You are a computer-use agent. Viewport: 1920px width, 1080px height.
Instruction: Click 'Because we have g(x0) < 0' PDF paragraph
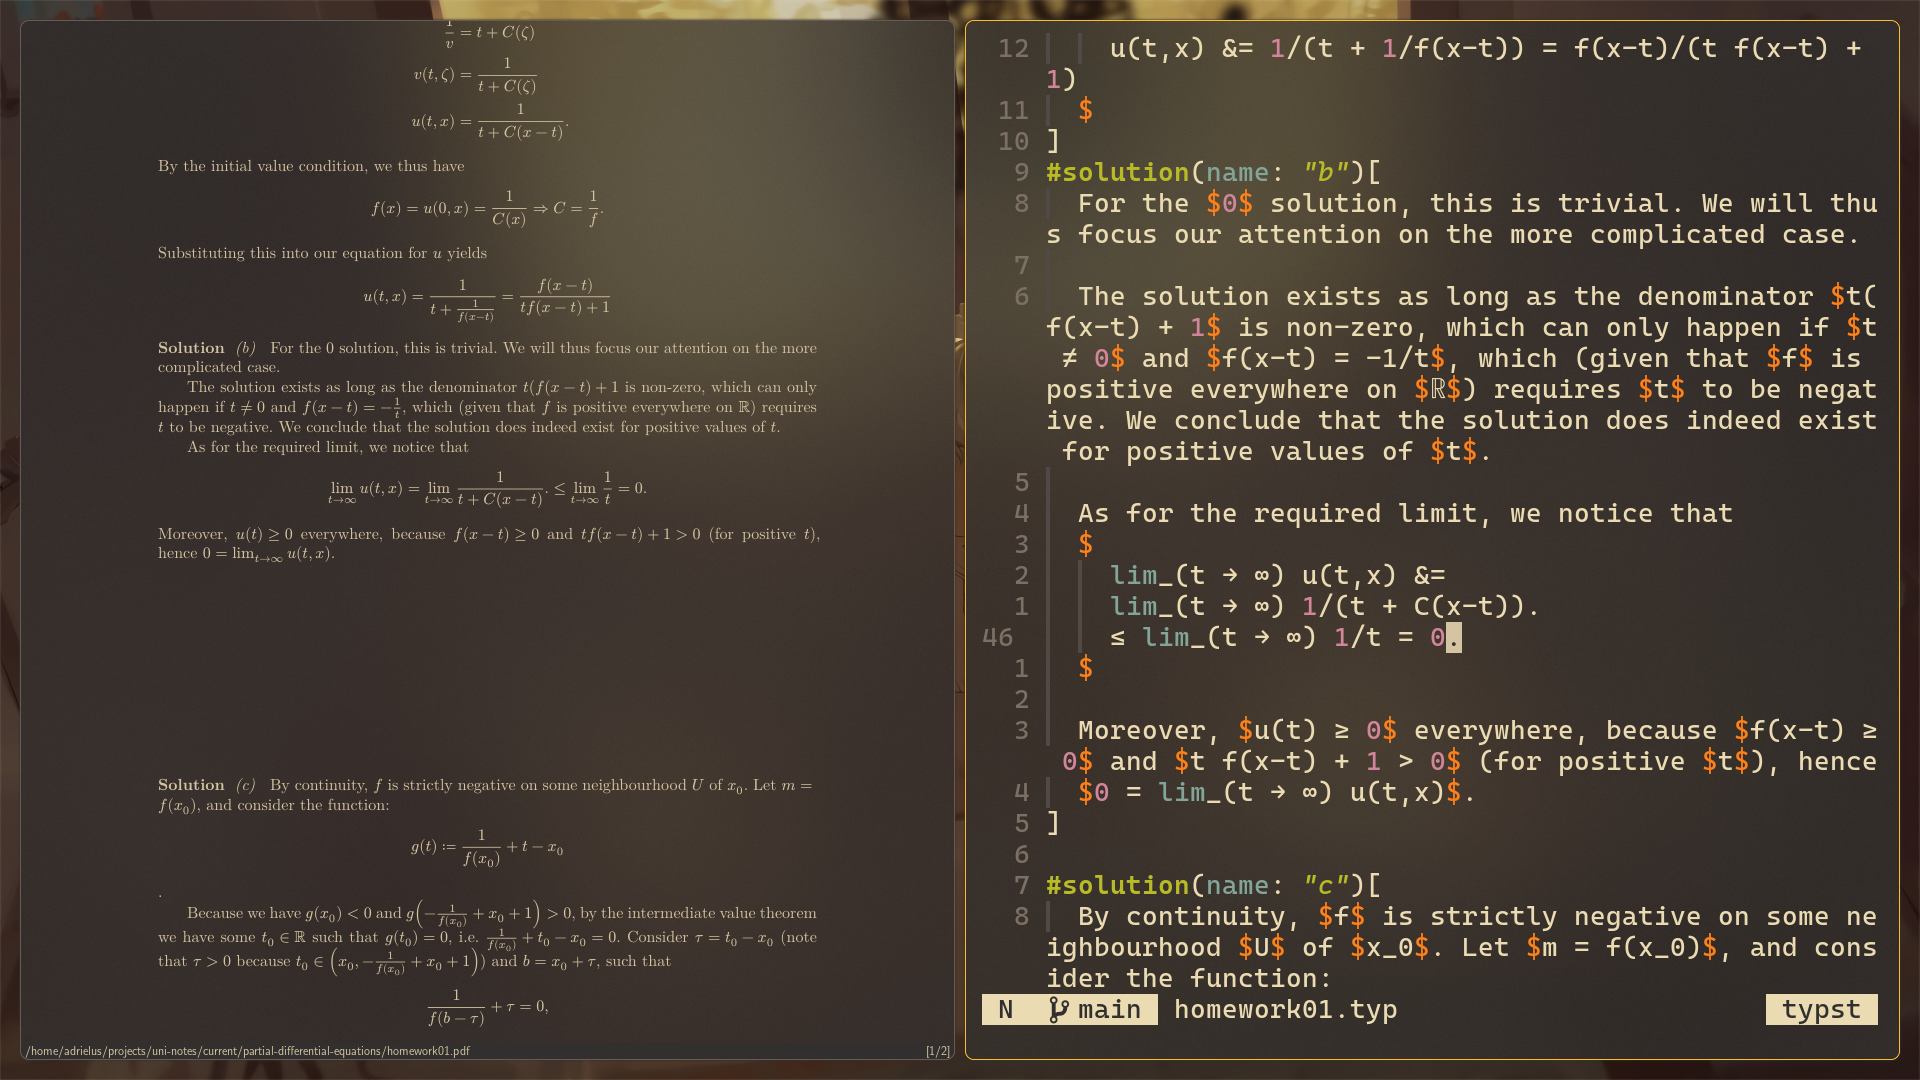pyautogui.click(x=487, y=937)
